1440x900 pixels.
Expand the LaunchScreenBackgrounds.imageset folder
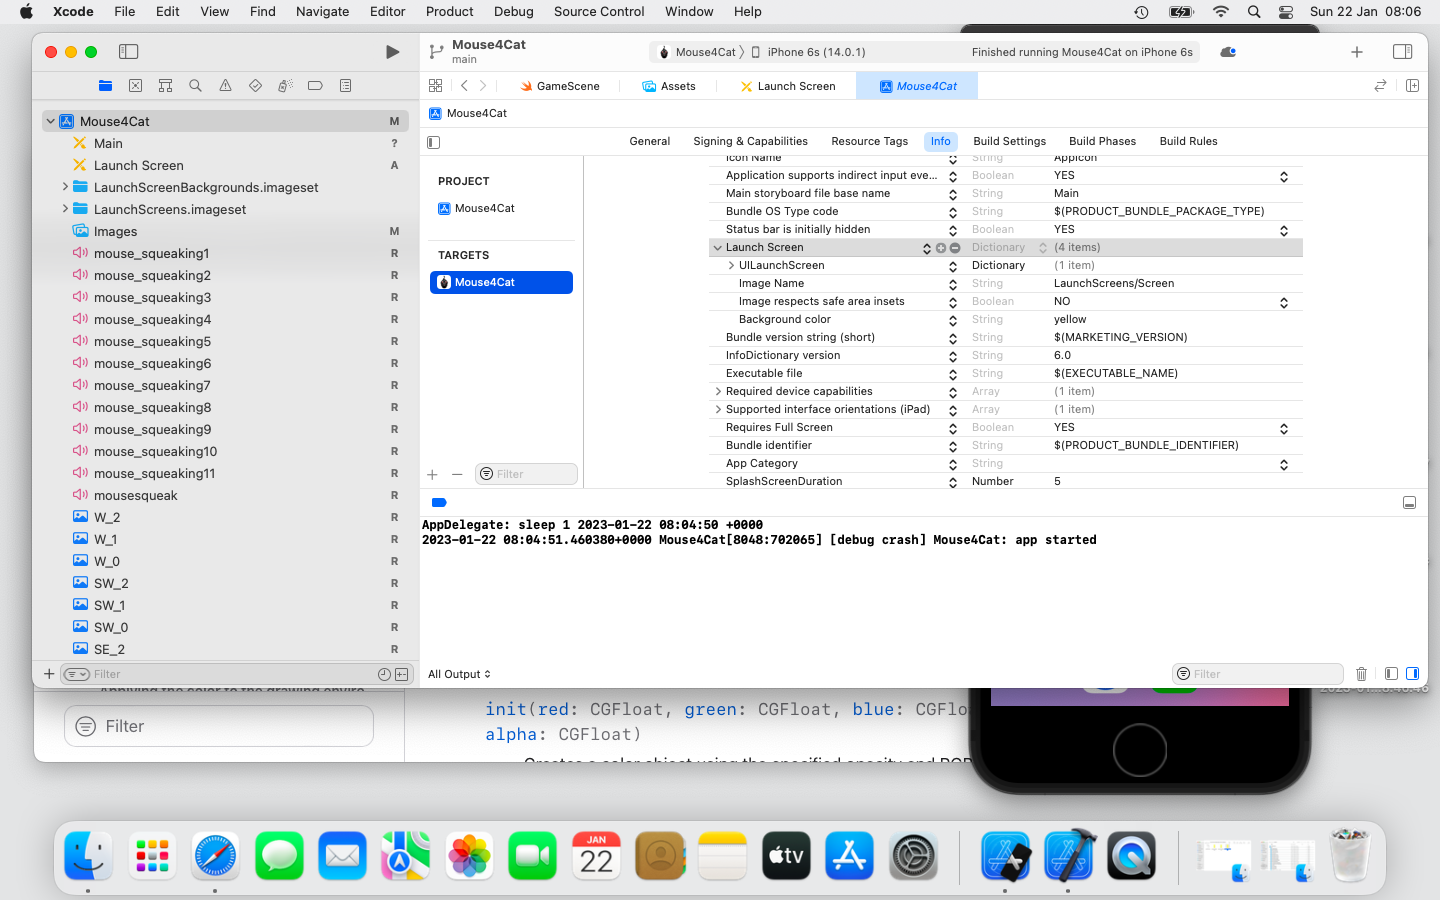pos(66,187)
